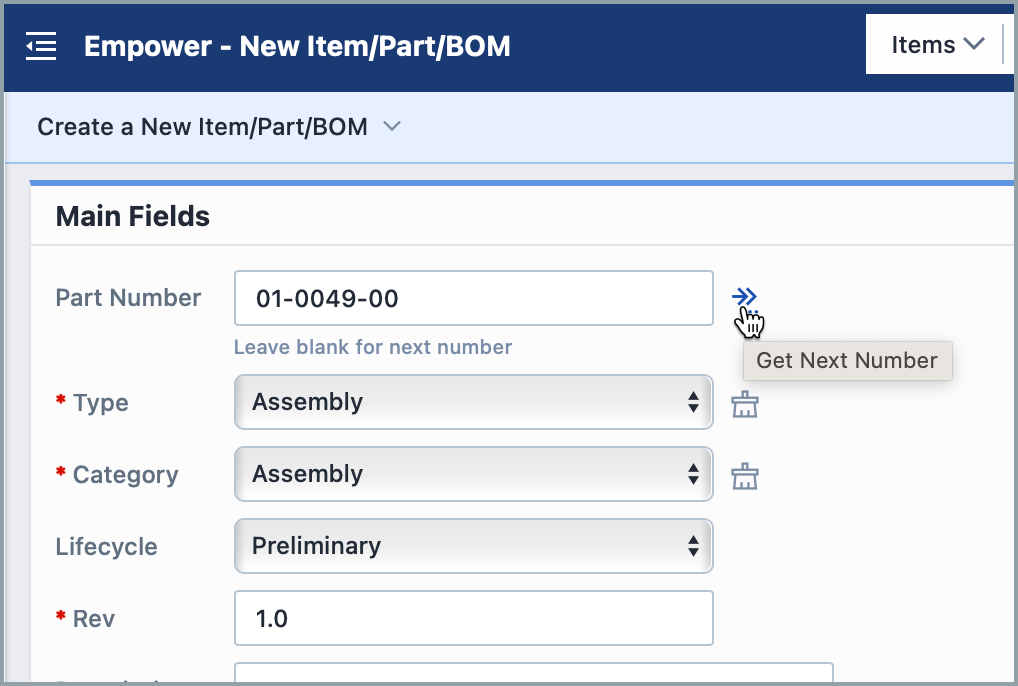Open the Lifecycle dropdown showing Preliminary

coord(473,546)
